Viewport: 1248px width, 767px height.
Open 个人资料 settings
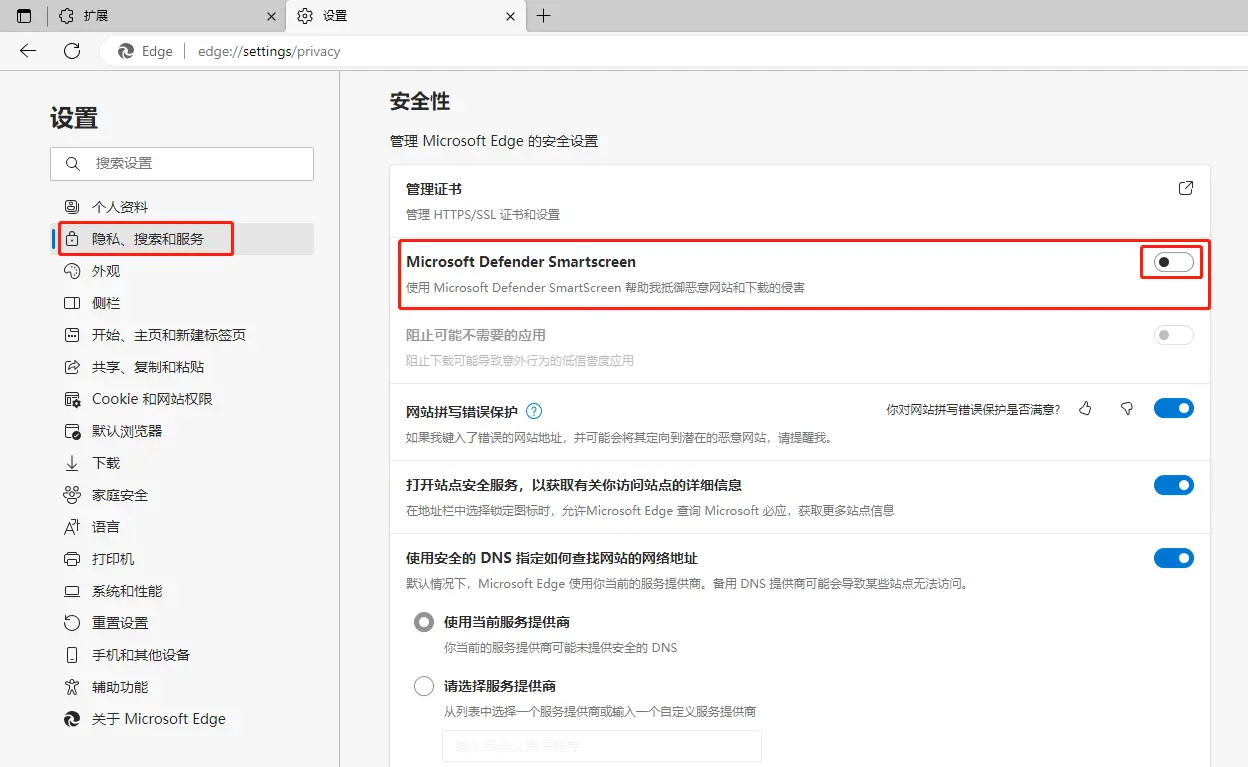tap(182, 207)
